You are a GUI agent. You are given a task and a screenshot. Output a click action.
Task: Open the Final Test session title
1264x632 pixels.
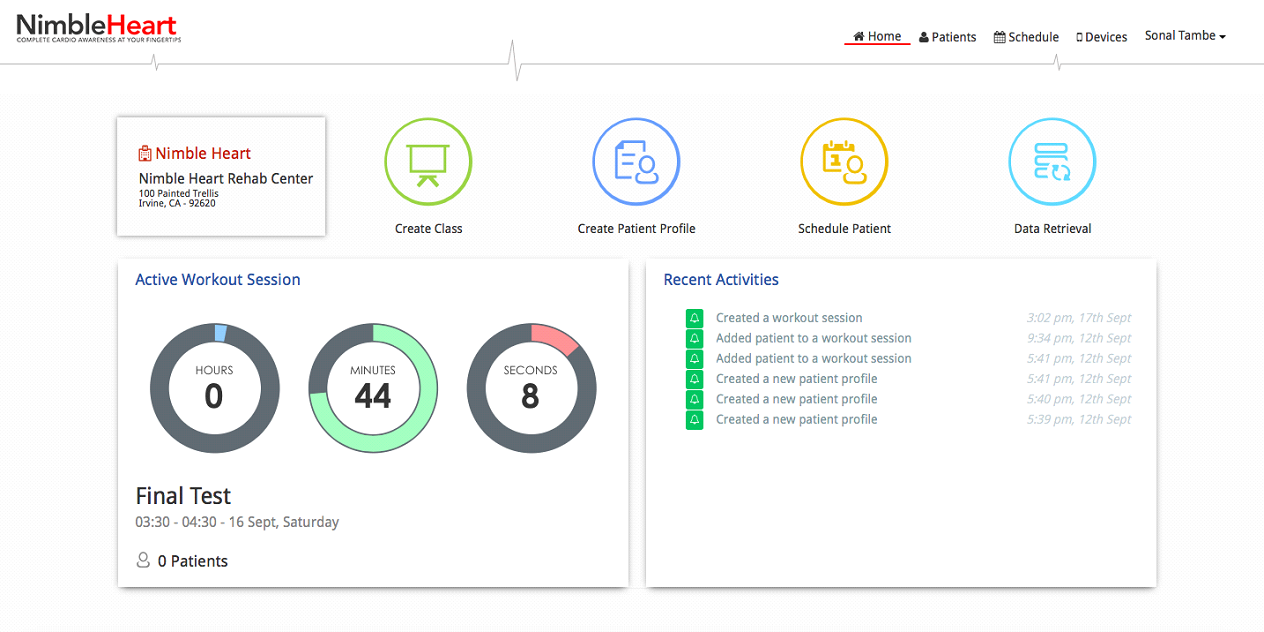[183, 496]
